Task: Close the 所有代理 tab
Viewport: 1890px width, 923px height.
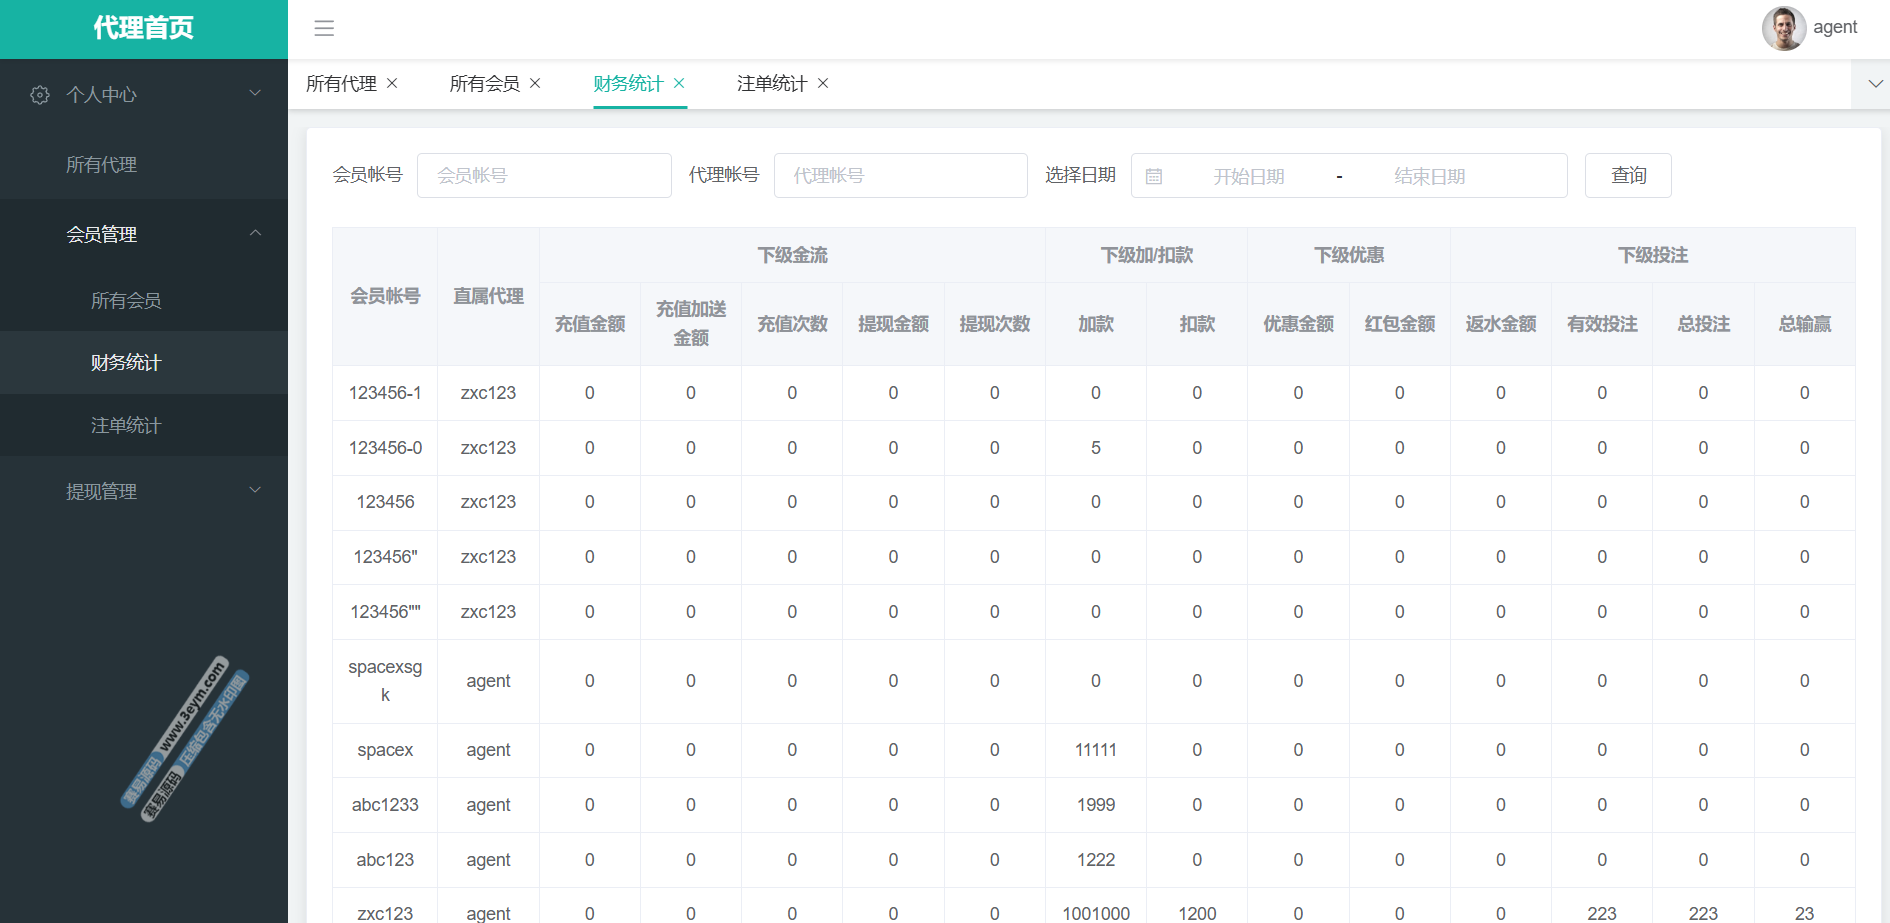Action: tap(392, 83)
